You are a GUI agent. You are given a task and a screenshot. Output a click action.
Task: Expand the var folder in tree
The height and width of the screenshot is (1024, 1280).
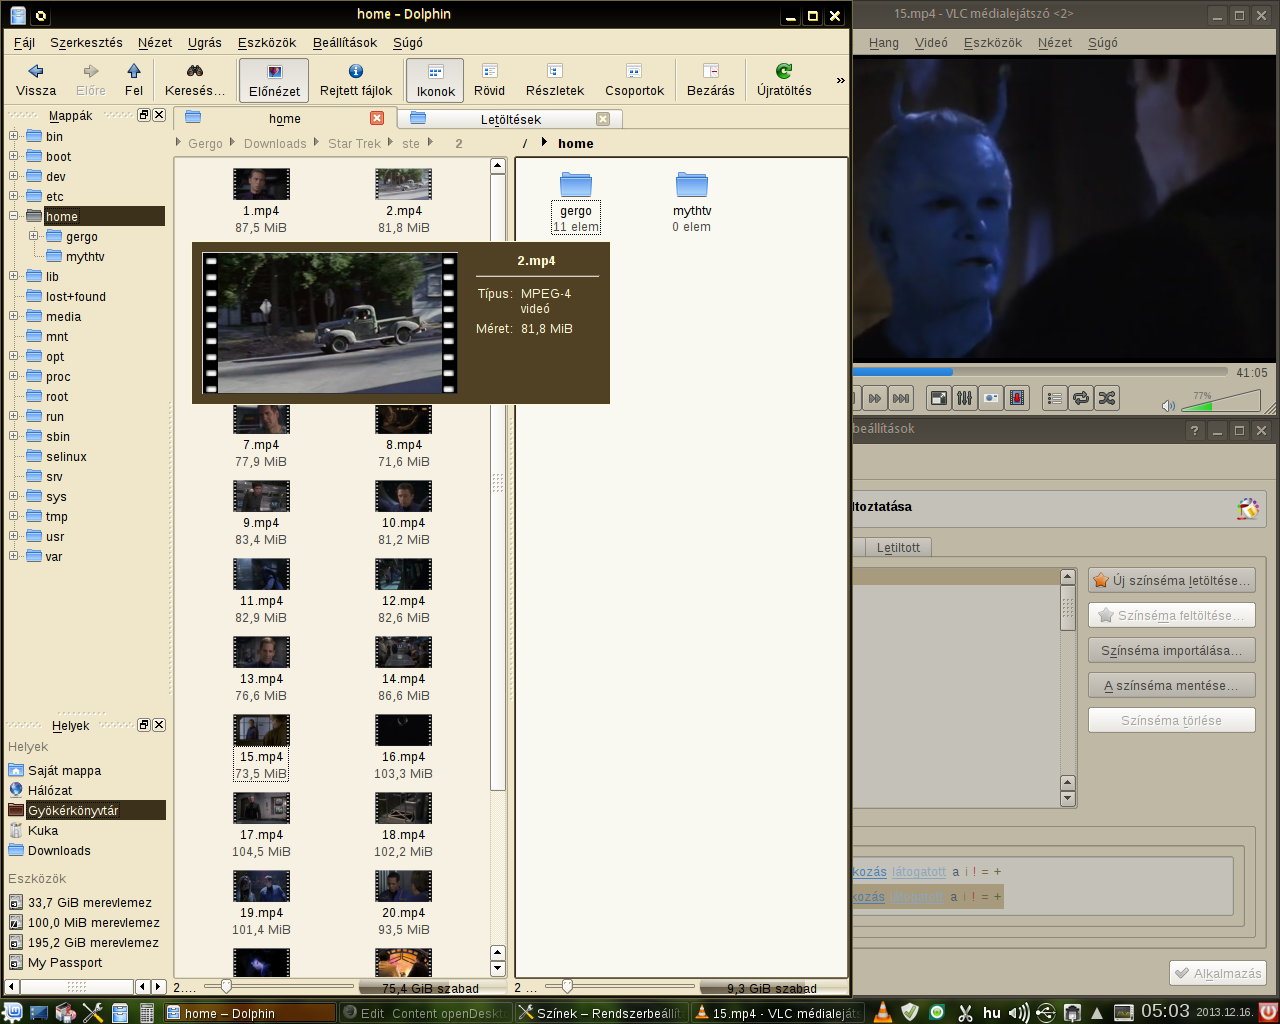(14, 556)
